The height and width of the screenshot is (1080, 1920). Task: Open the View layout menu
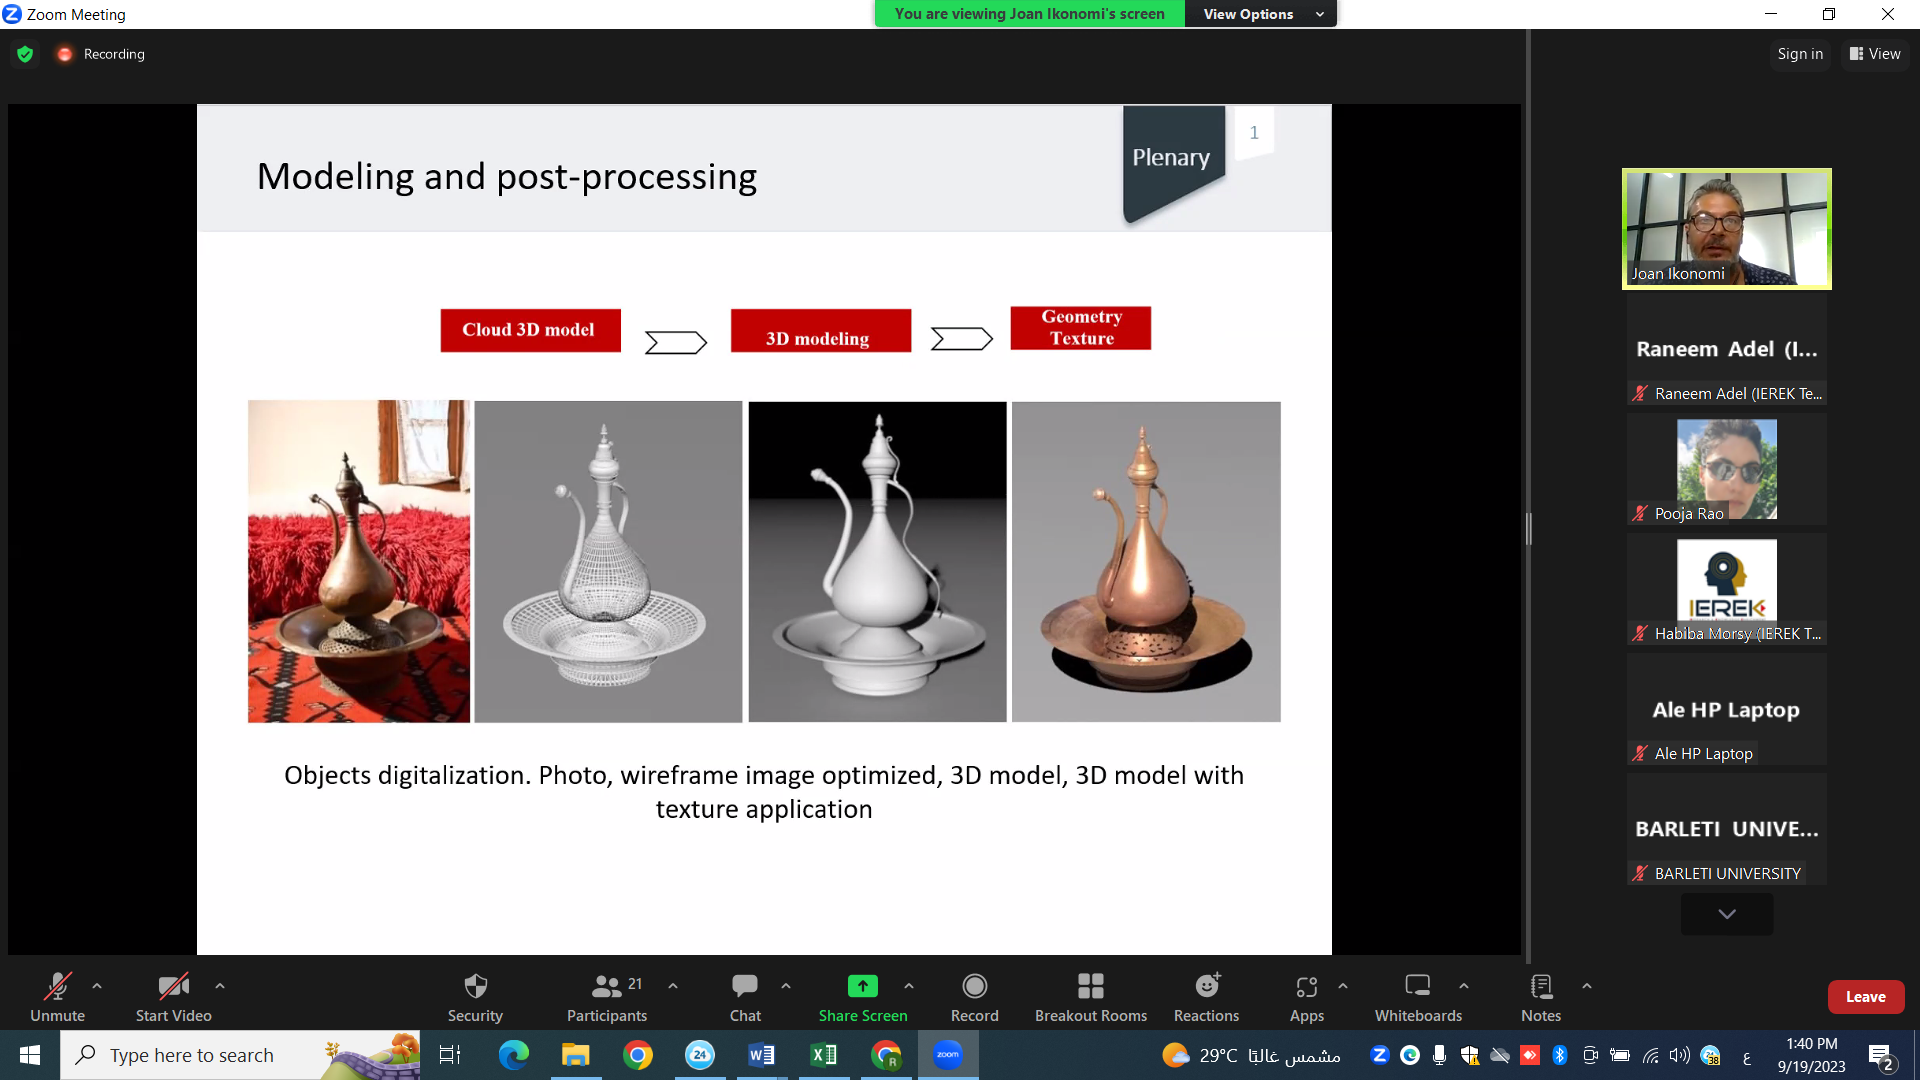tap(1875, 54)
